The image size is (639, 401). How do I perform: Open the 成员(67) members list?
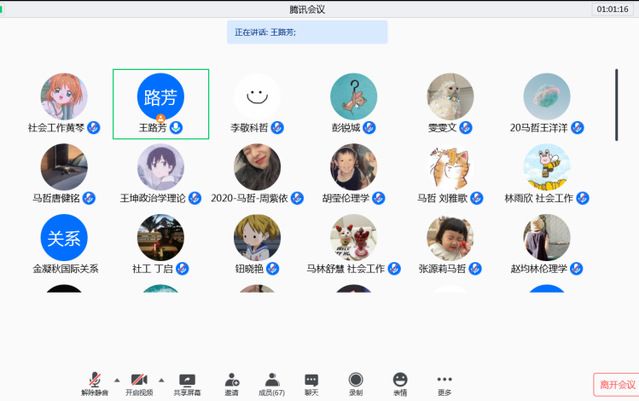click(x=272, y=382)
